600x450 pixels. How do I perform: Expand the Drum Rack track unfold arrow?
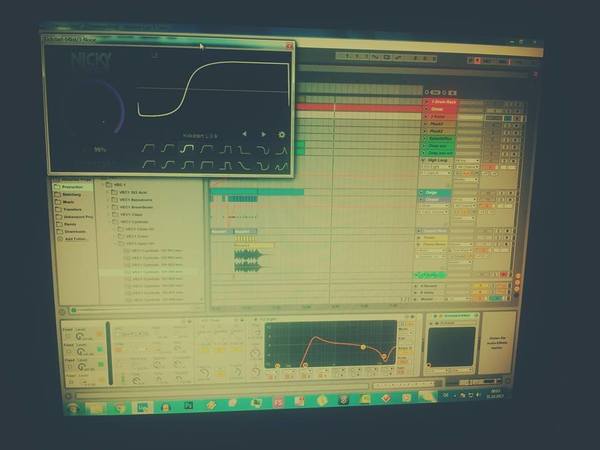(426, 102)
